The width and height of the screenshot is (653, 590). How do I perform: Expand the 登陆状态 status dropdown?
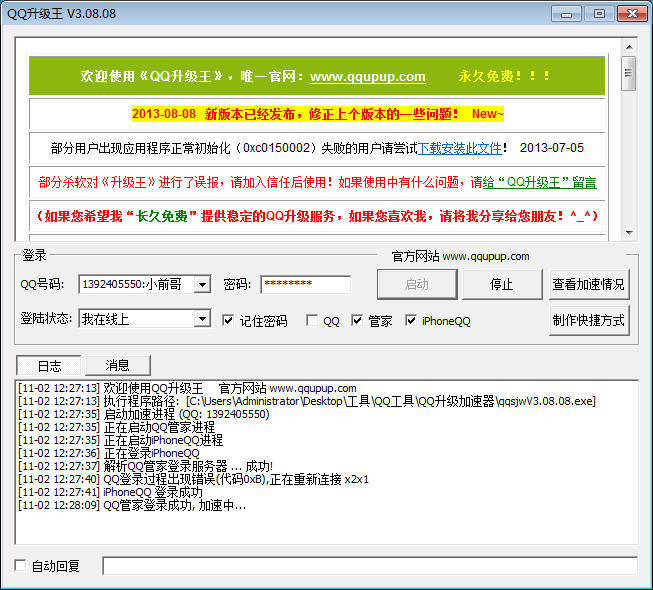click(x=202, y=319)
